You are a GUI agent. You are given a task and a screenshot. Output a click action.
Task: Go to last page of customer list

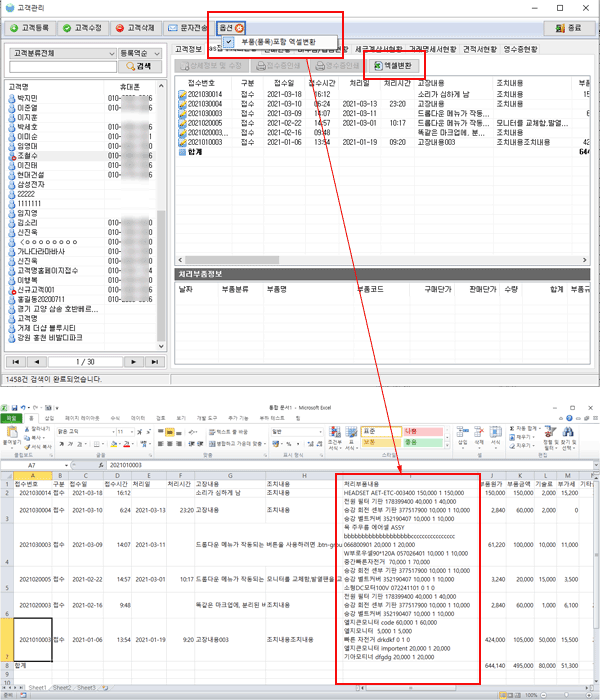click(x=154, y=362)
